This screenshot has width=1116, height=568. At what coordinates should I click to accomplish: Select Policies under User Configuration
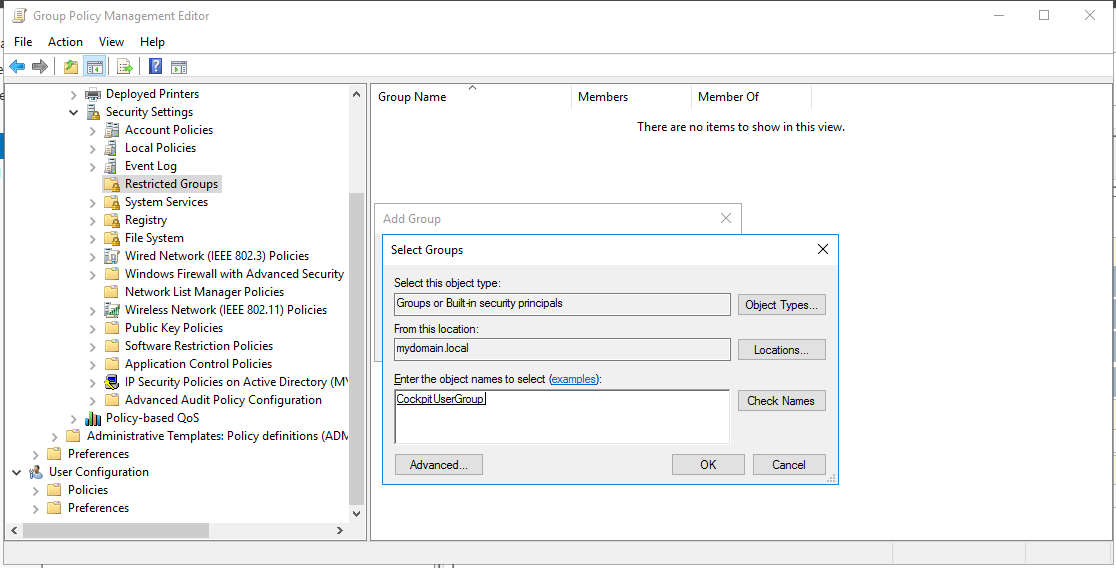point(88,490)
